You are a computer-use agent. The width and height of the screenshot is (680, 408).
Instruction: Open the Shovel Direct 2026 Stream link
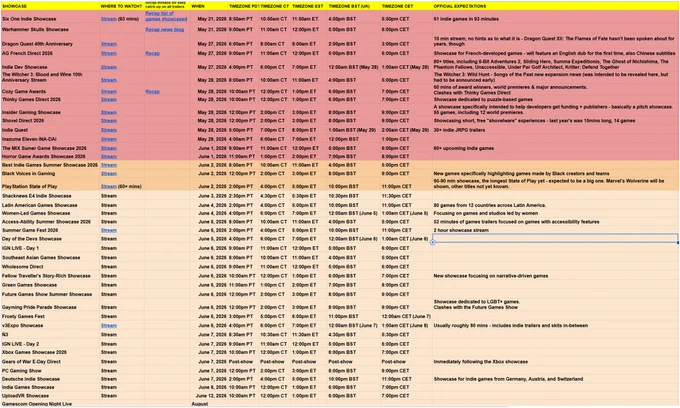point(108,121)
